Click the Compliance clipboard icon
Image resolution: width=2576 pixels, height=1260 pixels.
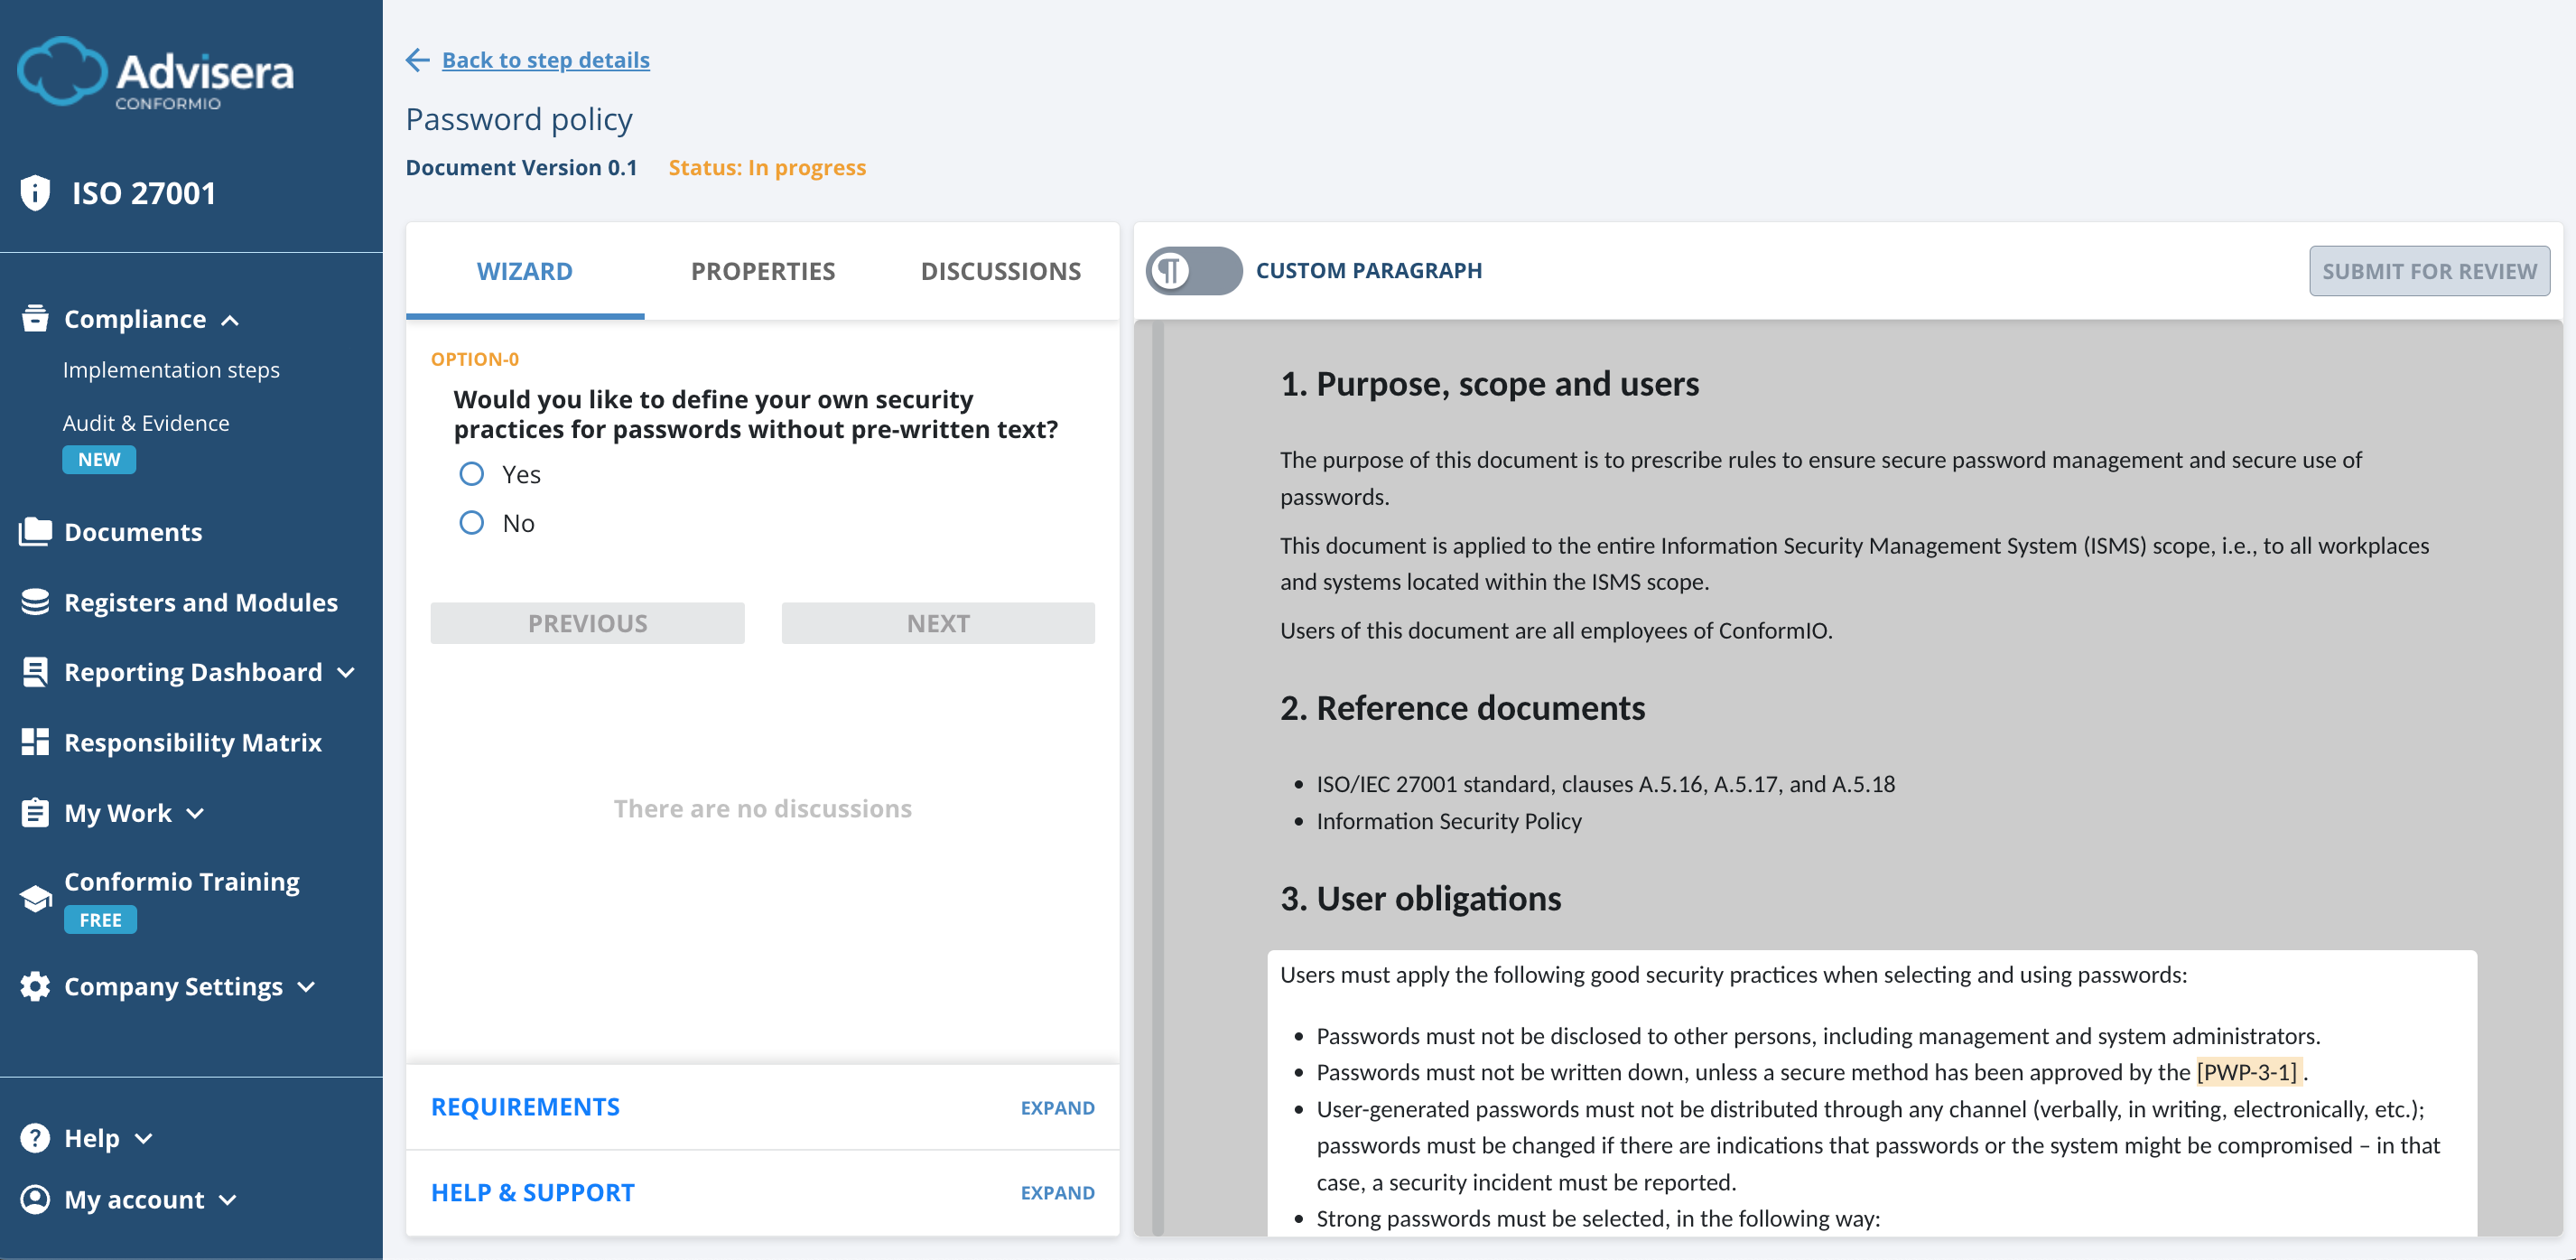33,317
